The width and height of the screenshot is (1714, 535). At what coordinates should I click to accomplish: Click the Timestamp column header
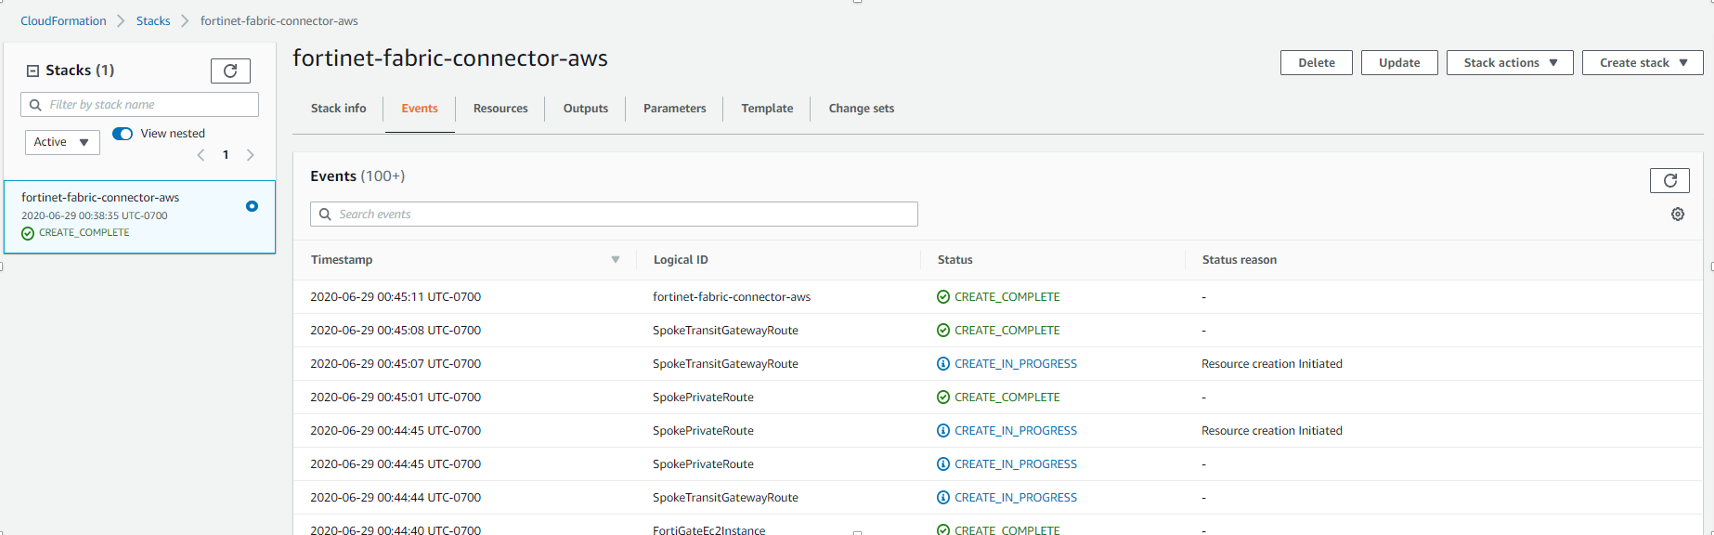point(341,260)
